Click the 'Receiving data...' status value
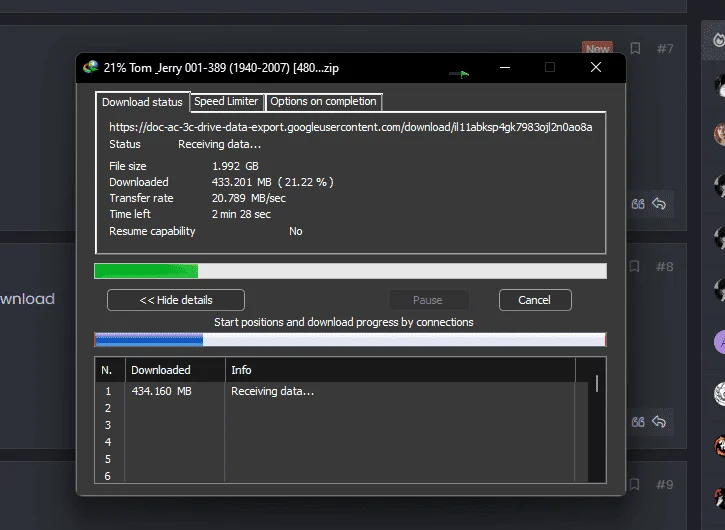 click(220, 144)
